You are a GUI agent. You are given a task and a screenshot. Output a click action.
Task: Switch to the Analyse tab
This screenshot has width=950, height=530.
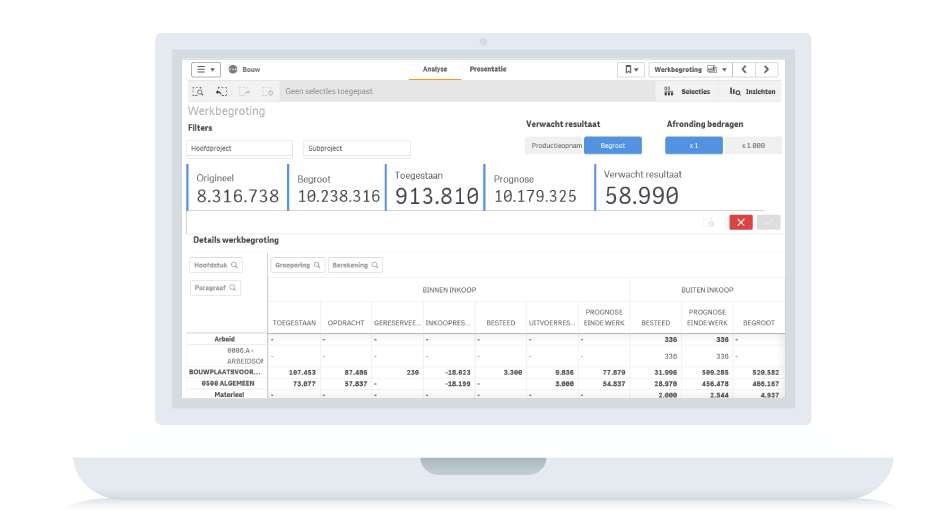435,69
